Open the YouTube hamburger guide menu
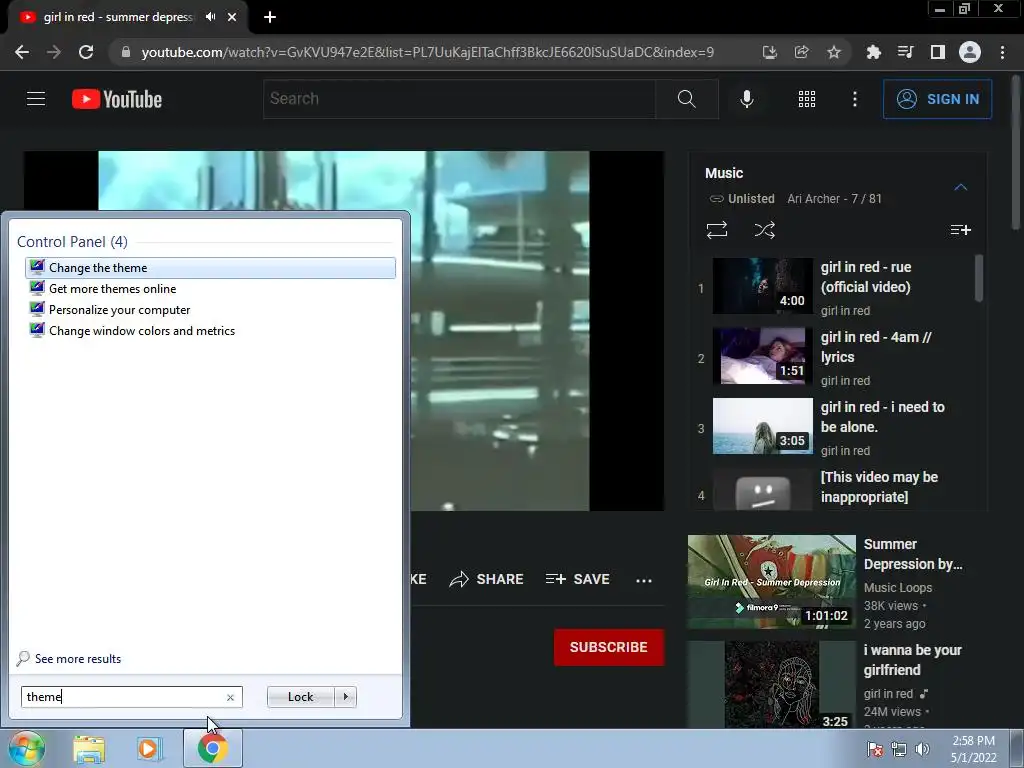The width and height of the screenshot is (1024, 768). pyautogui.click(x=36, y=99)
